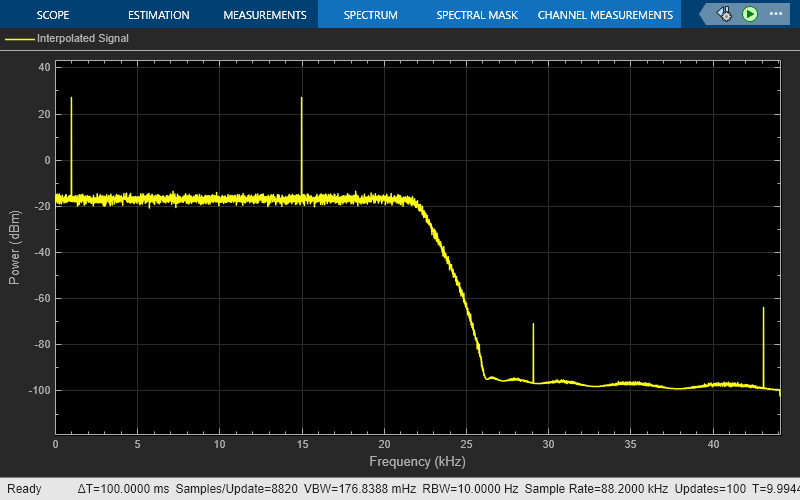
Task: Click the Updates=100 status entry
Action: tap(710, 489)
